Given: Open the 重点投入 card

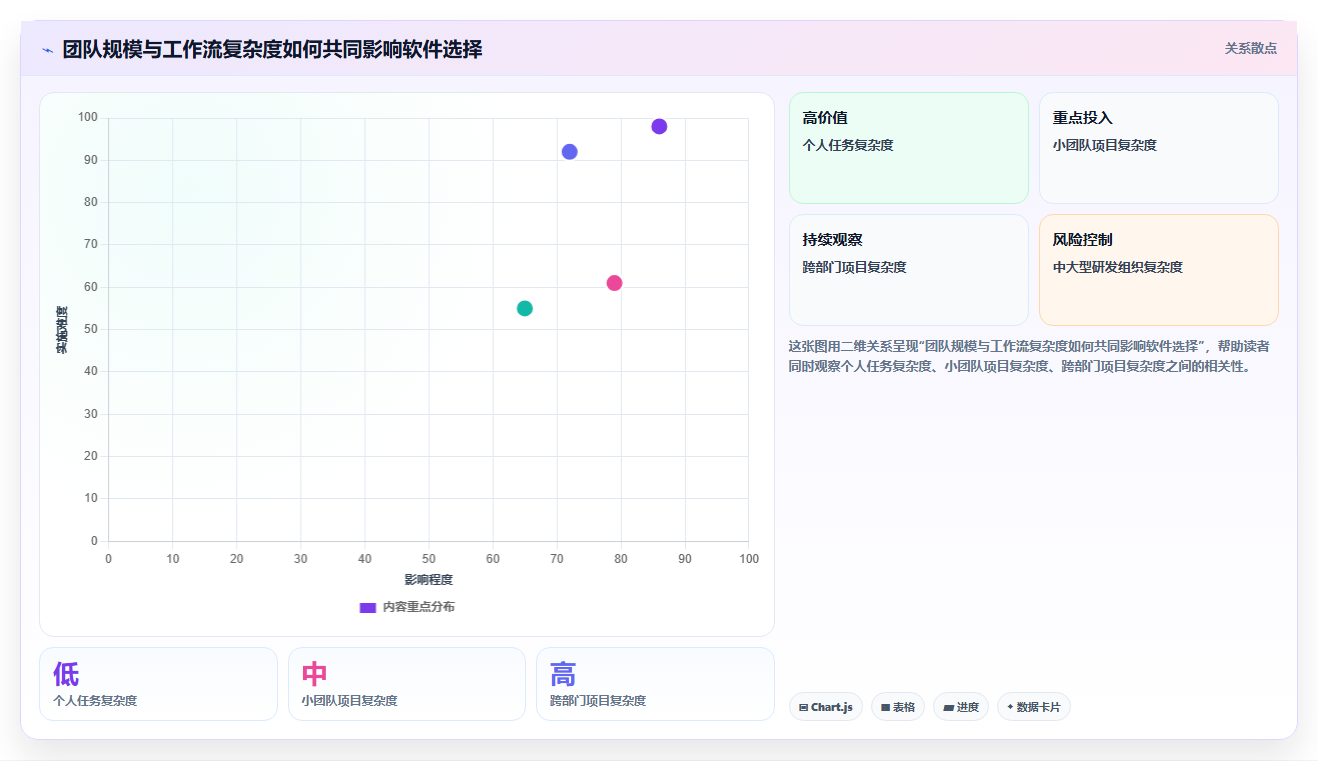Looking at the screenshot, I should point(1159,148).
